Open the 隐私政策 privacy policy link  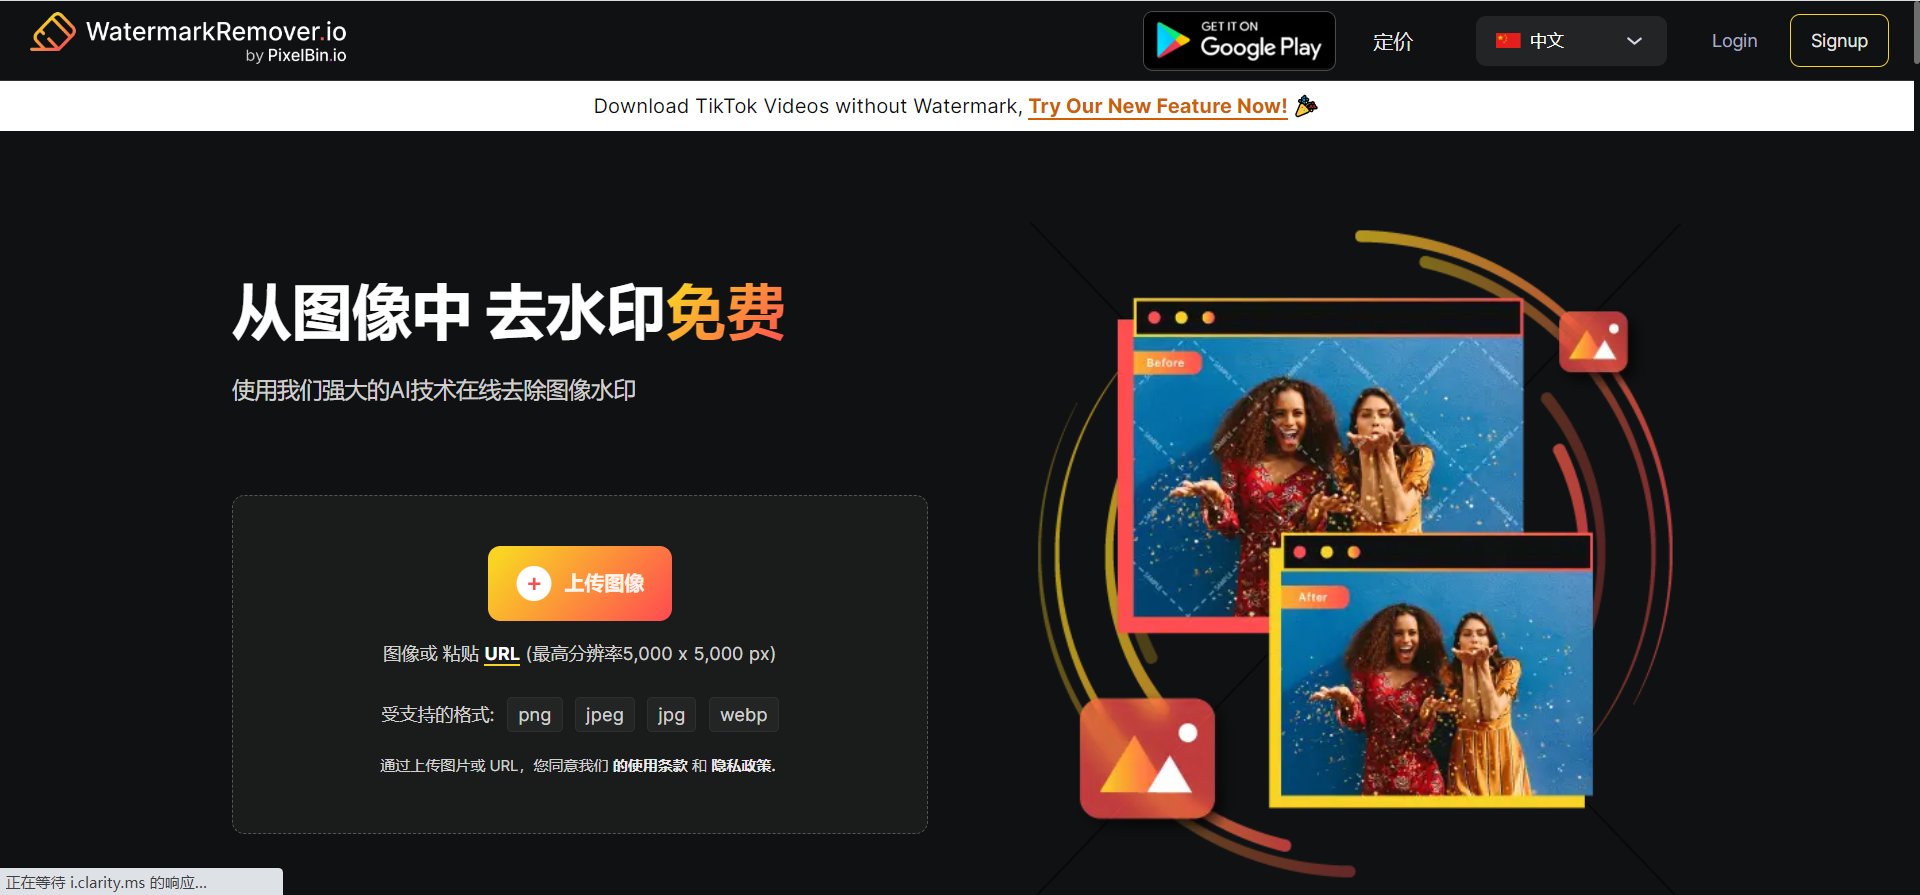coord(742,766)
